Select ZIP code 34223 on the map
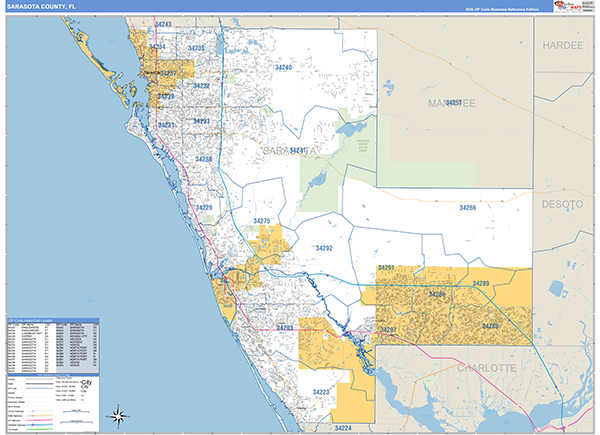Screen dimensions: 600x435 pyautogui.click(x=321, y=391)
